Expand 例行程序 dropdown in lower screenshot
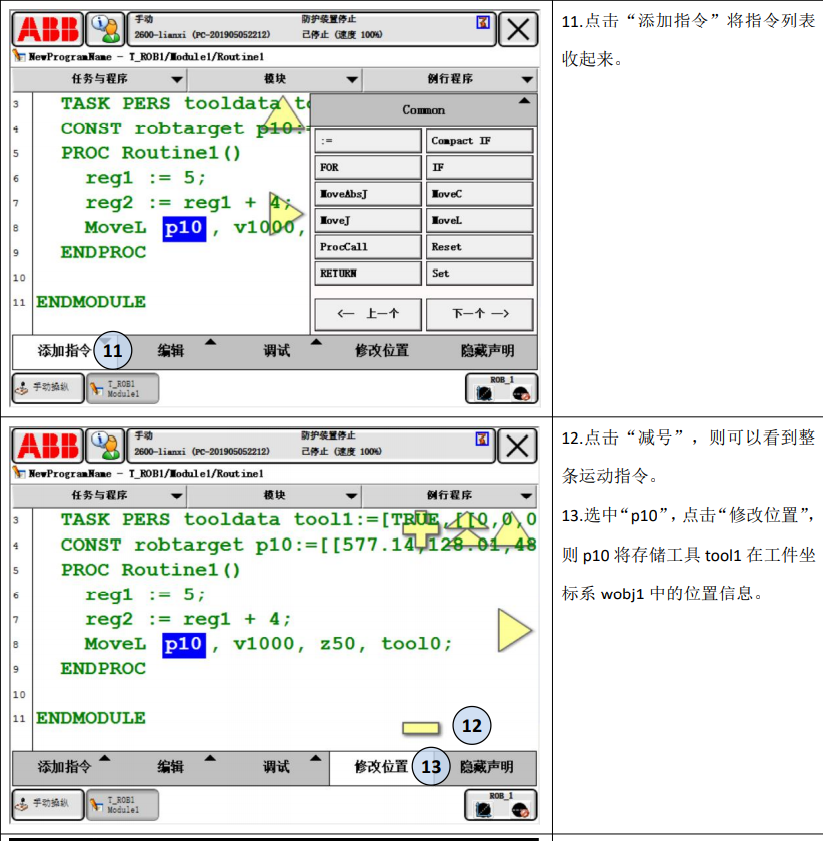Image resolution: width=823 pixels, height=841 pixels. coord(450,495)
